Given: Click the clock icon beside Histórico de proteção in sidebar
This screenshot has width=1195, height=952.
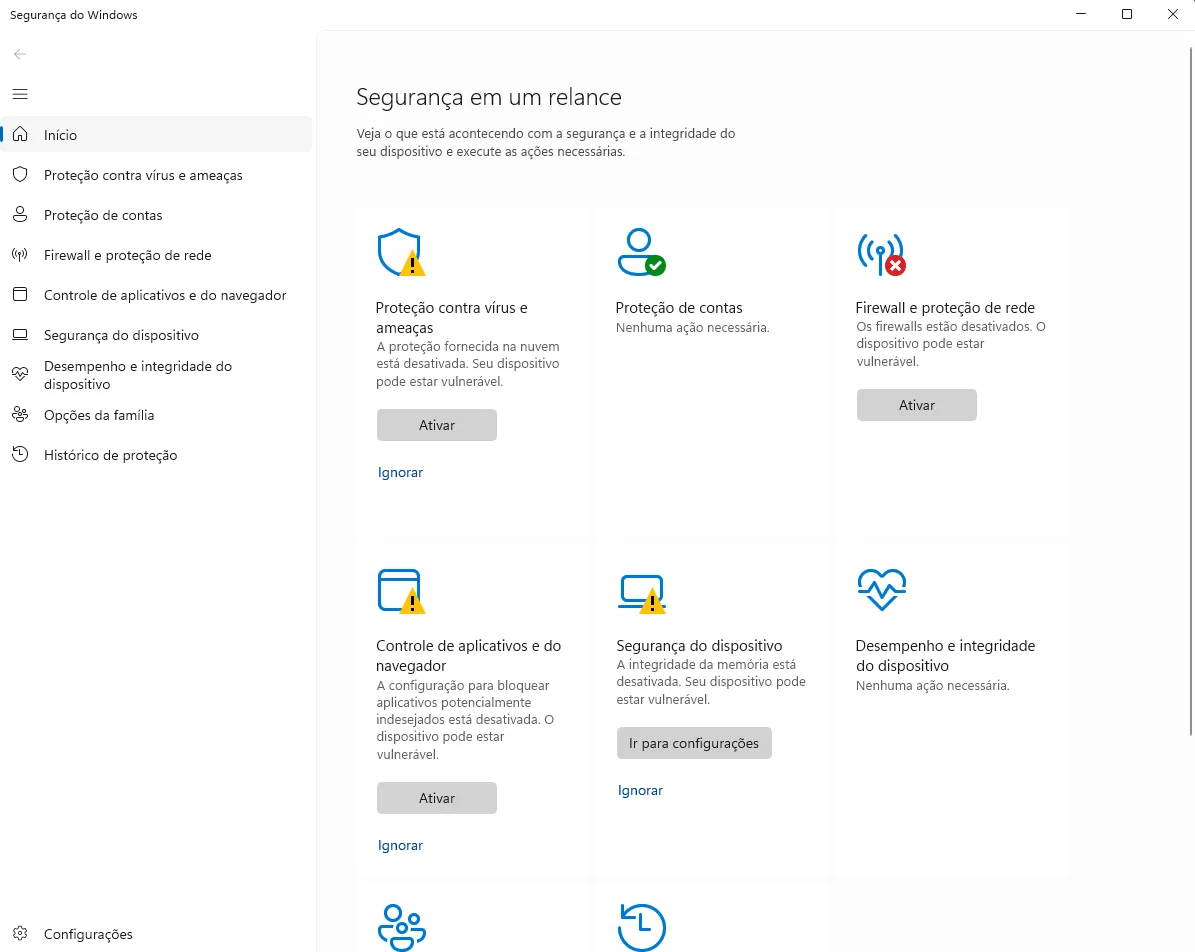Looking at the screenshot, I should click(x=20, y=454).
